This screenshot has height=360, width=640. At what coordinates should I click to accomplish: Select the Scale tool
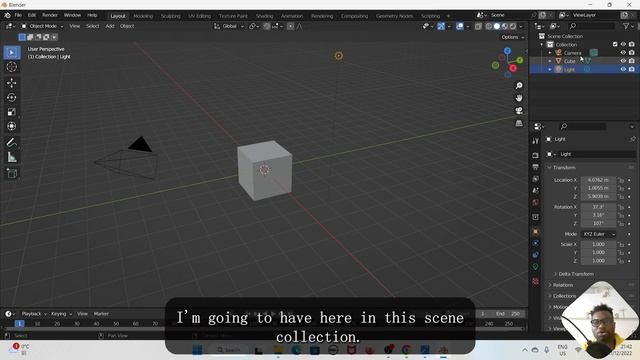(11, 112)
